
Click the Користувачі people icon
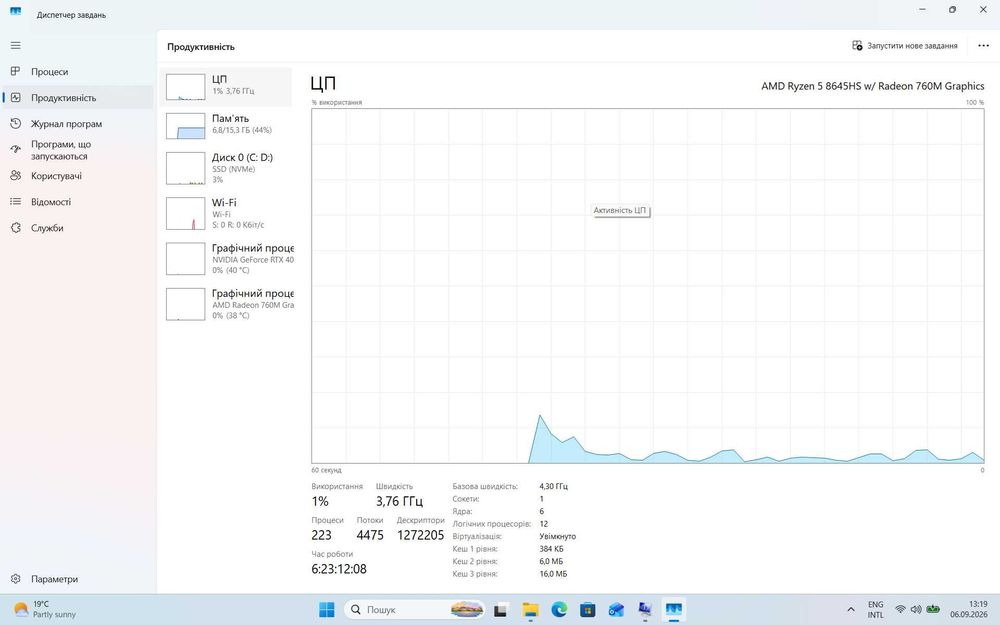point(16,175)
